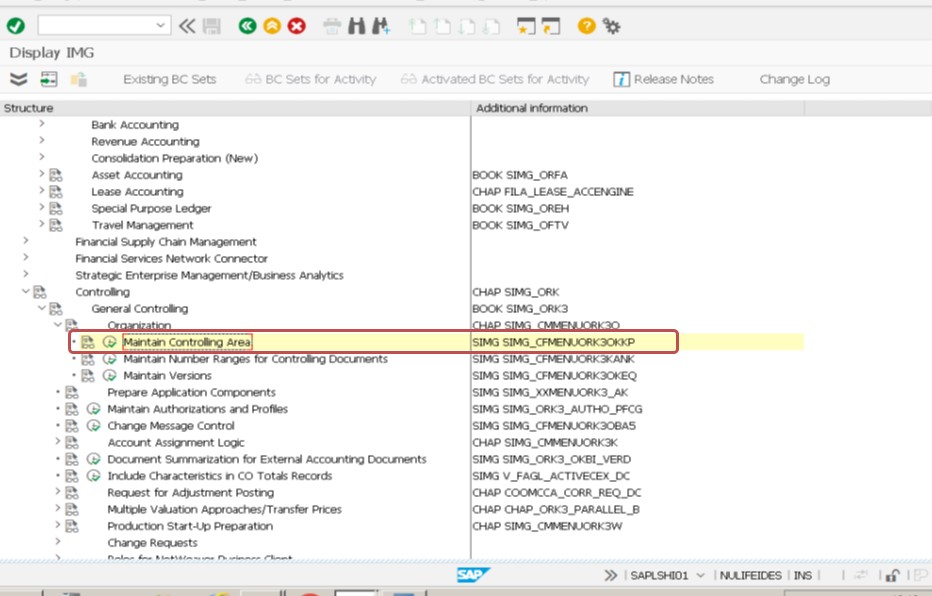Collapse the General Controlling node
Screen dimensions: 932x596
pyautogui.click(x=42, y=308)
